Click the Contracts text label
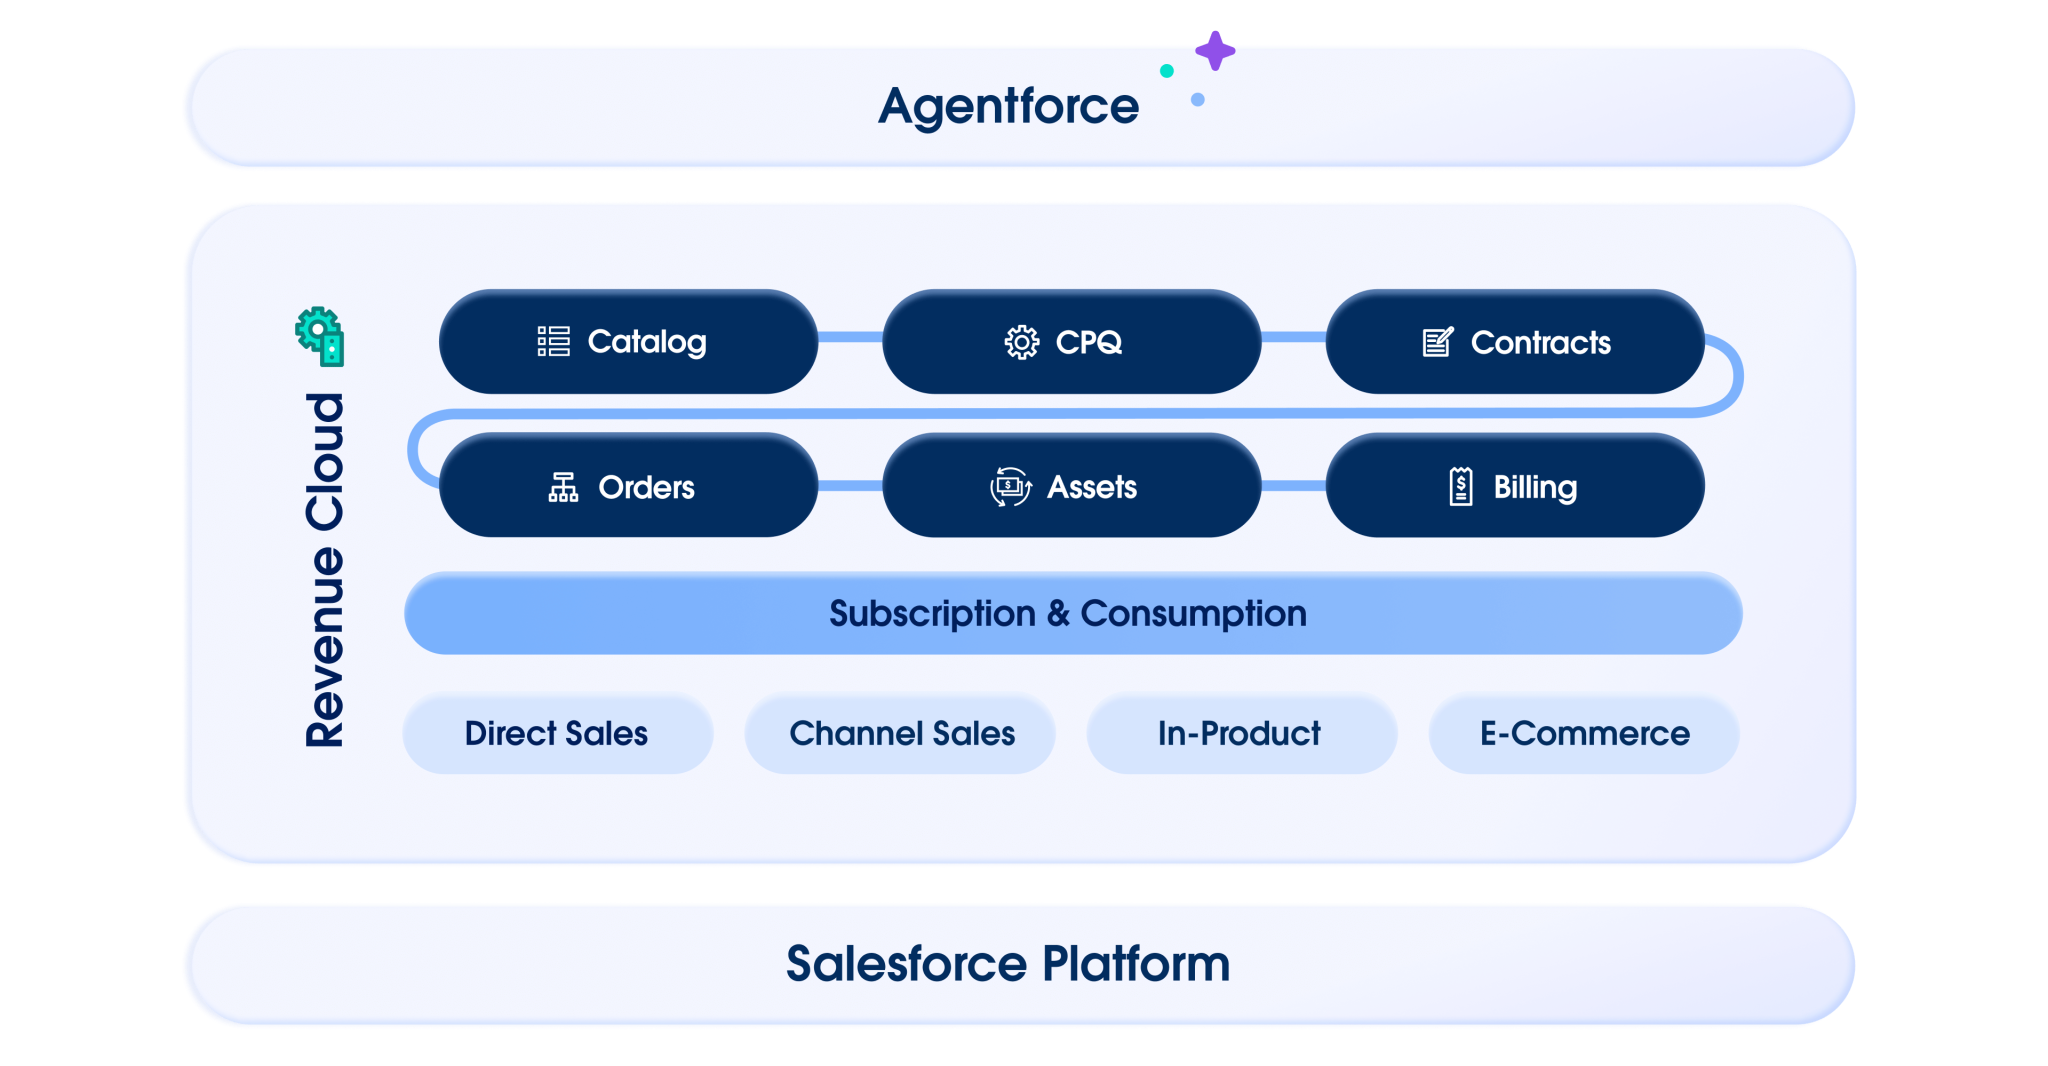The image size is (2048, 1066). point(1540,343)
